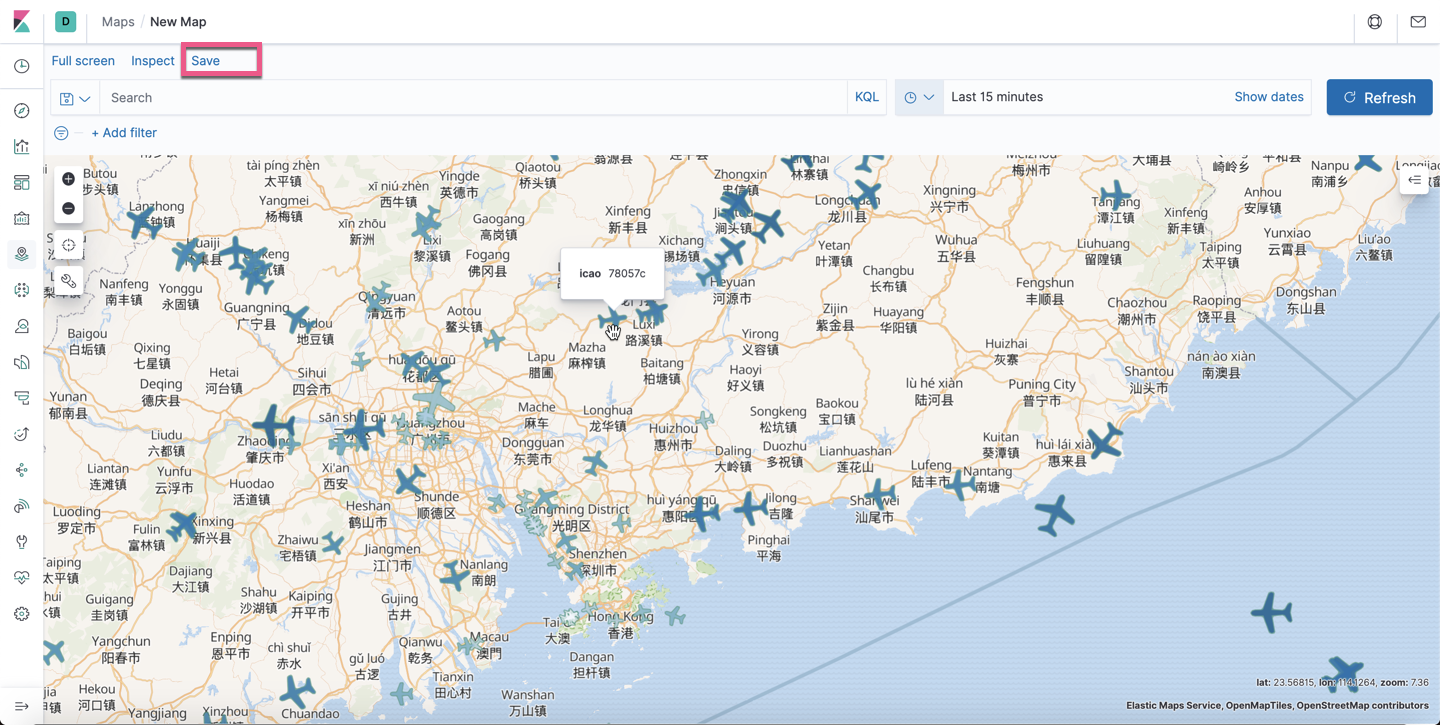Zoom in on the map
Screen dimensions: 1440x725
coord(68,179)
